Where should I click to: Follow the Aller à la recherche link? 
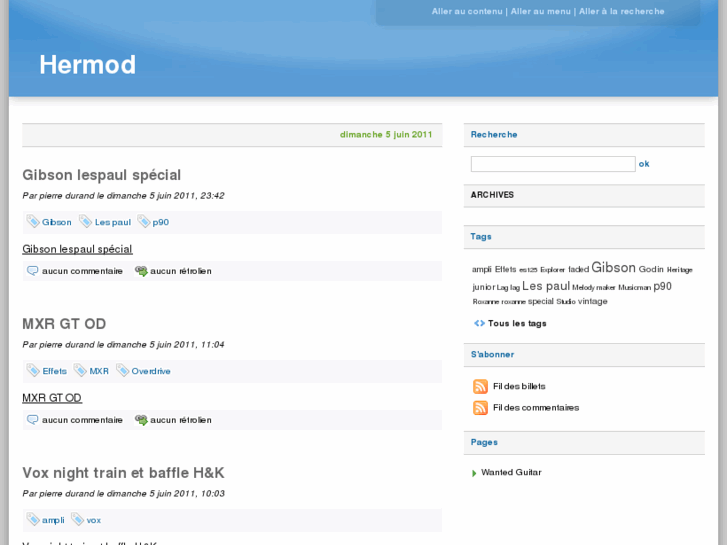point(621,11)
